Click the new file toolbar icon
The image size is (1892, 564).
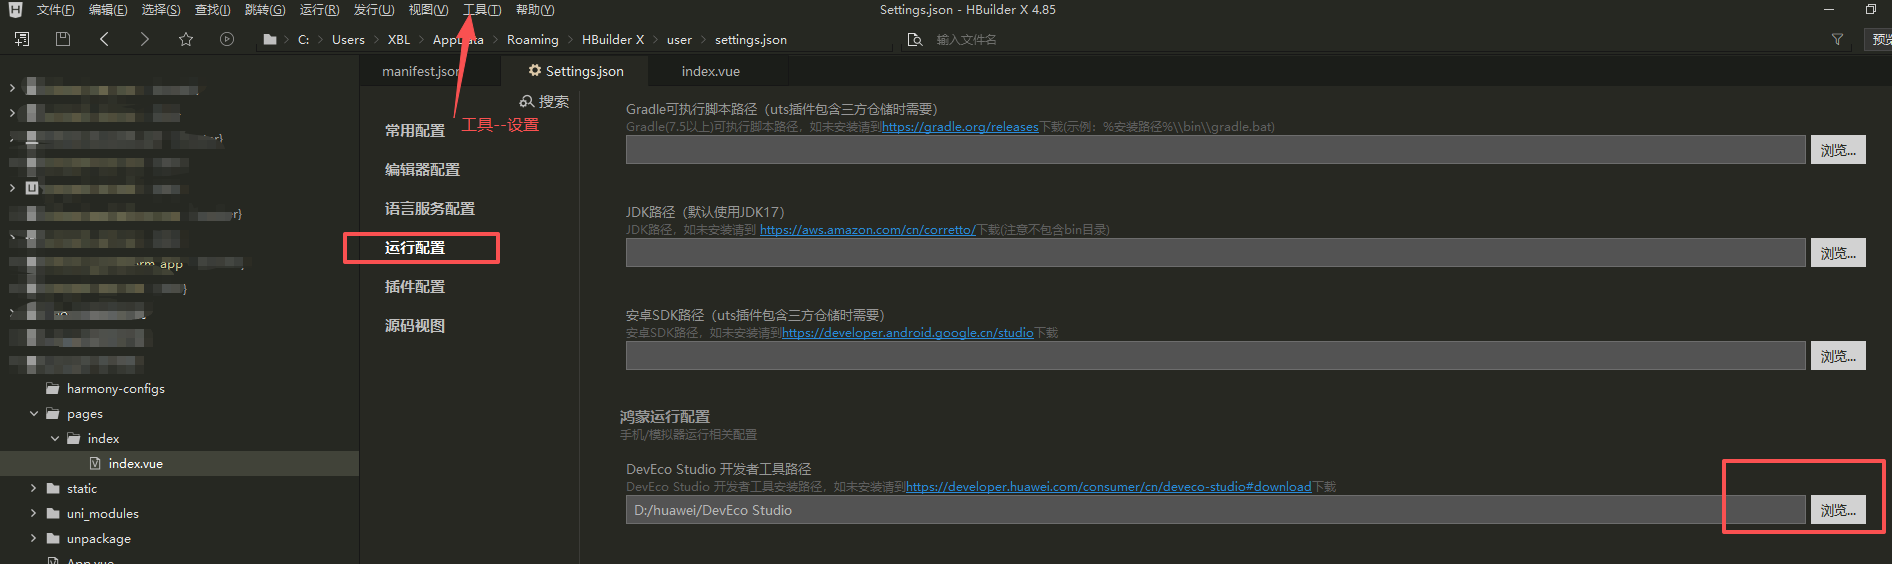click(22, 39)
